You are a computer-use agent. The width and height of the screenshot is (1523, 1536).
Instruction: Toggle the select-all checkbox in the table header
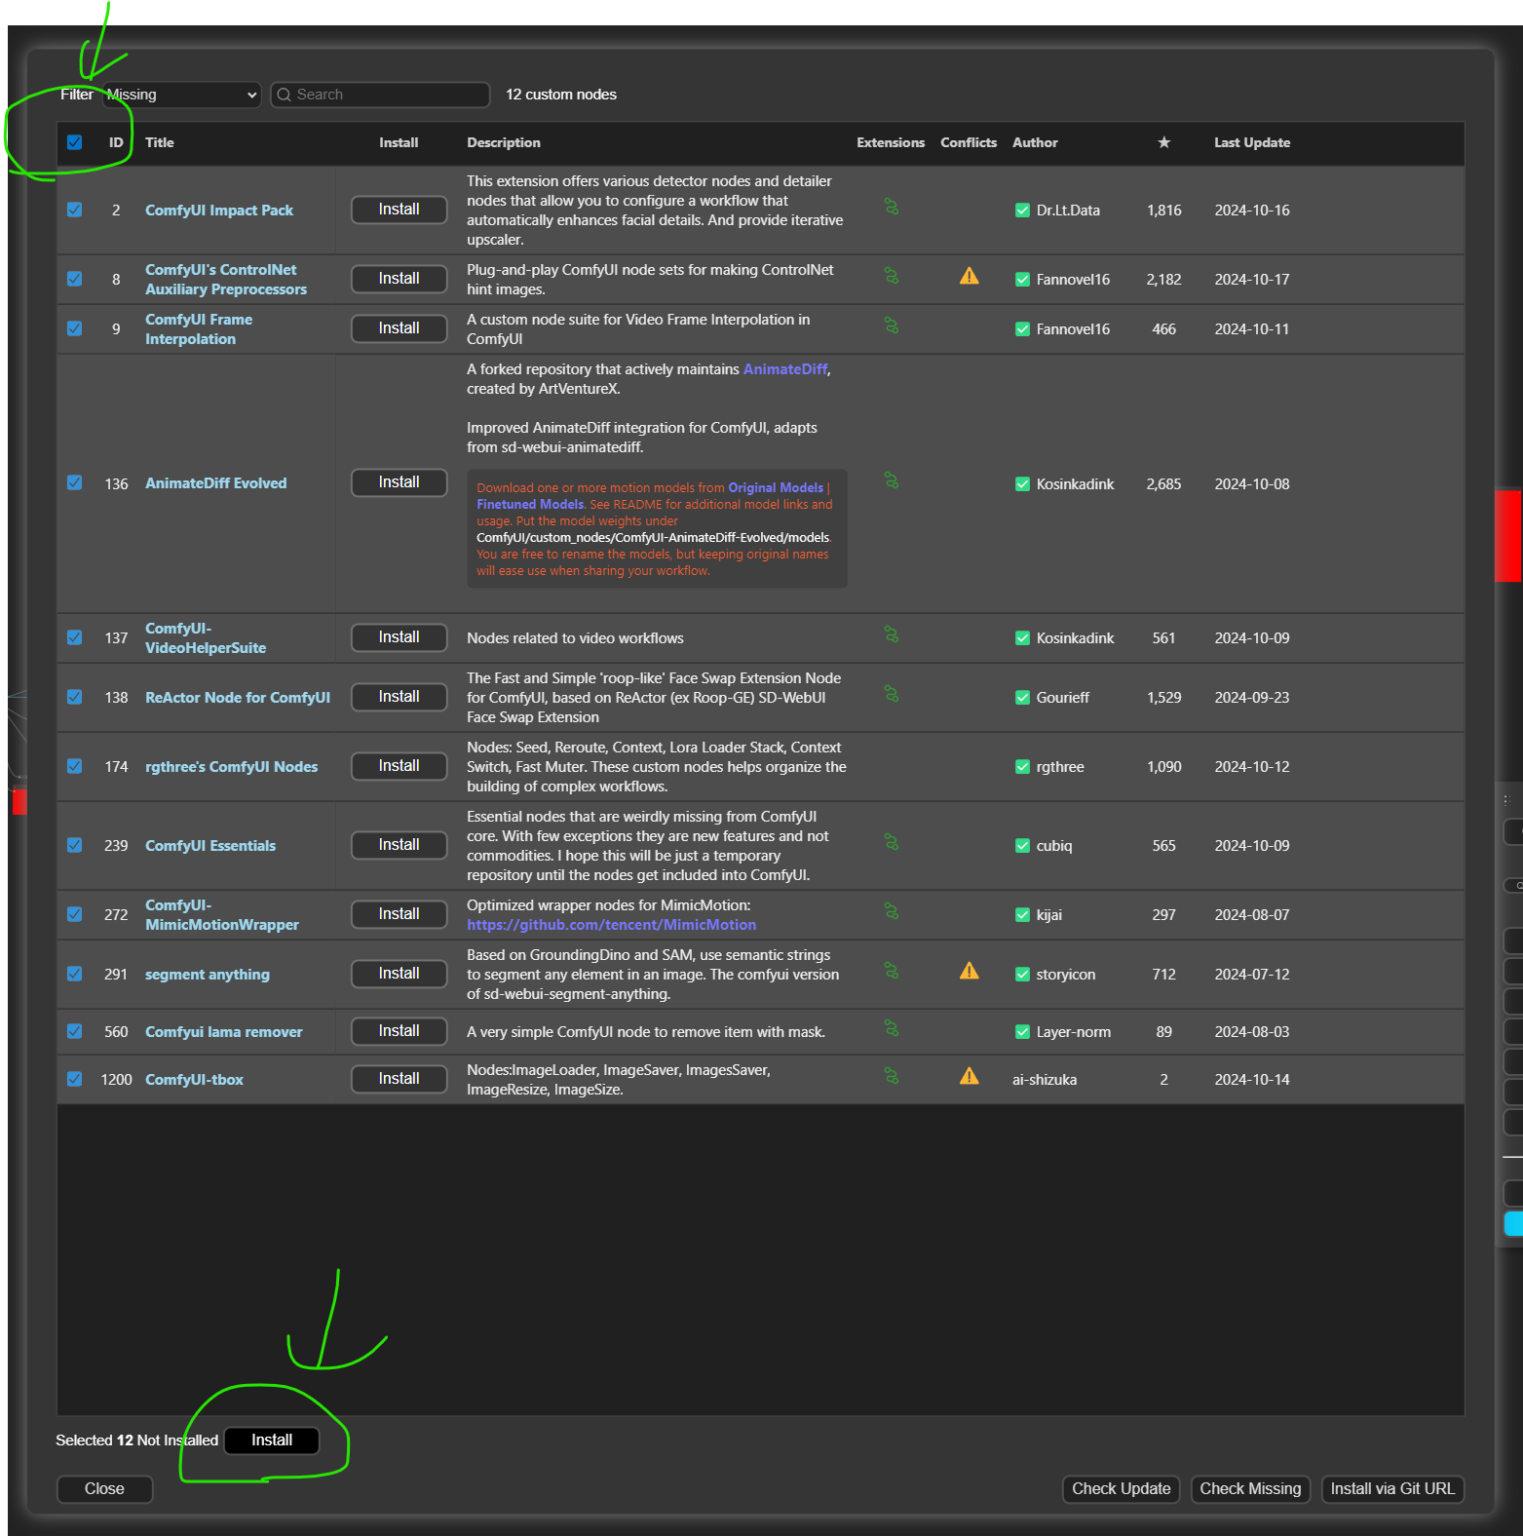(74, 142)
